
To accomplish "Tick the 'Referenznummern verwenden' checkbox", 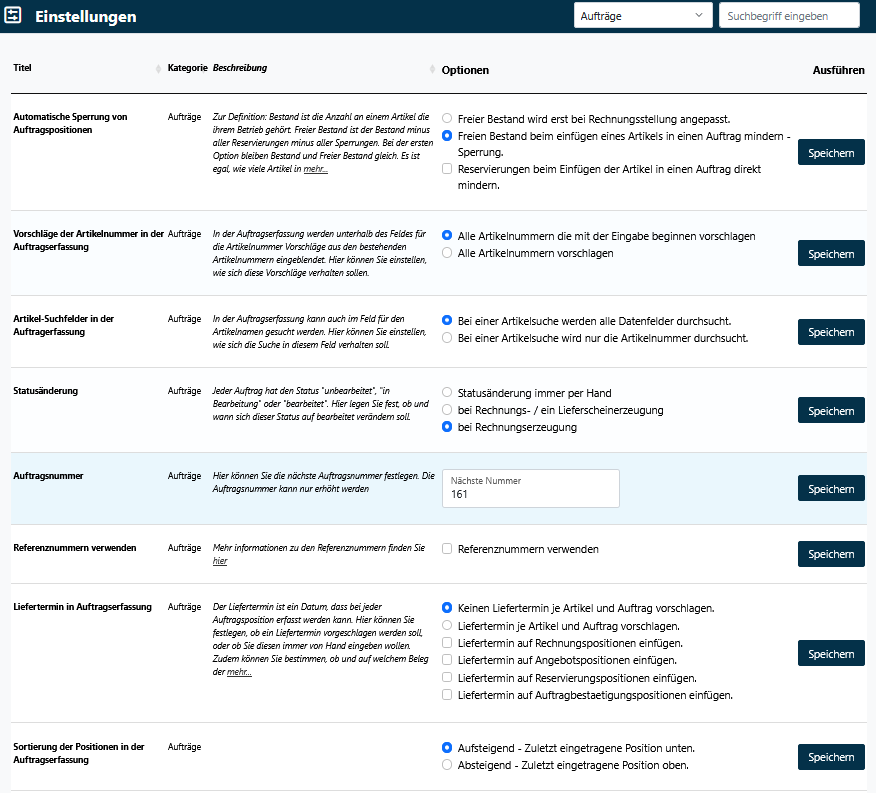I will 447,549.
